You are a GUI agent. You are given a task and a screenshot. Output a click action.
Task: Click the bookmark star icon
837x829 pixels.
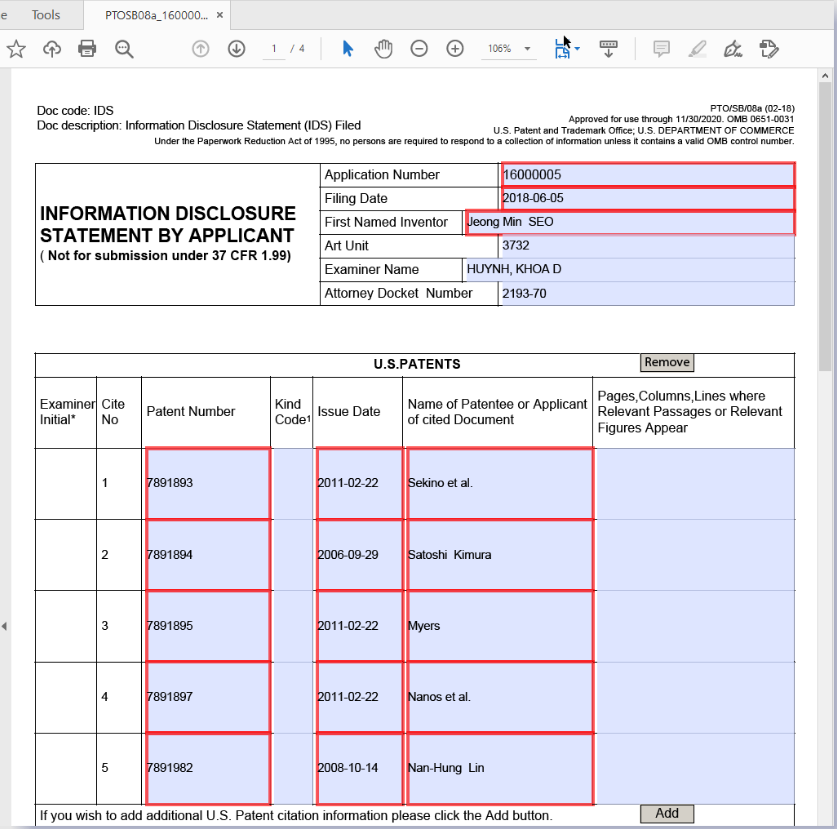tap(16, 49)
